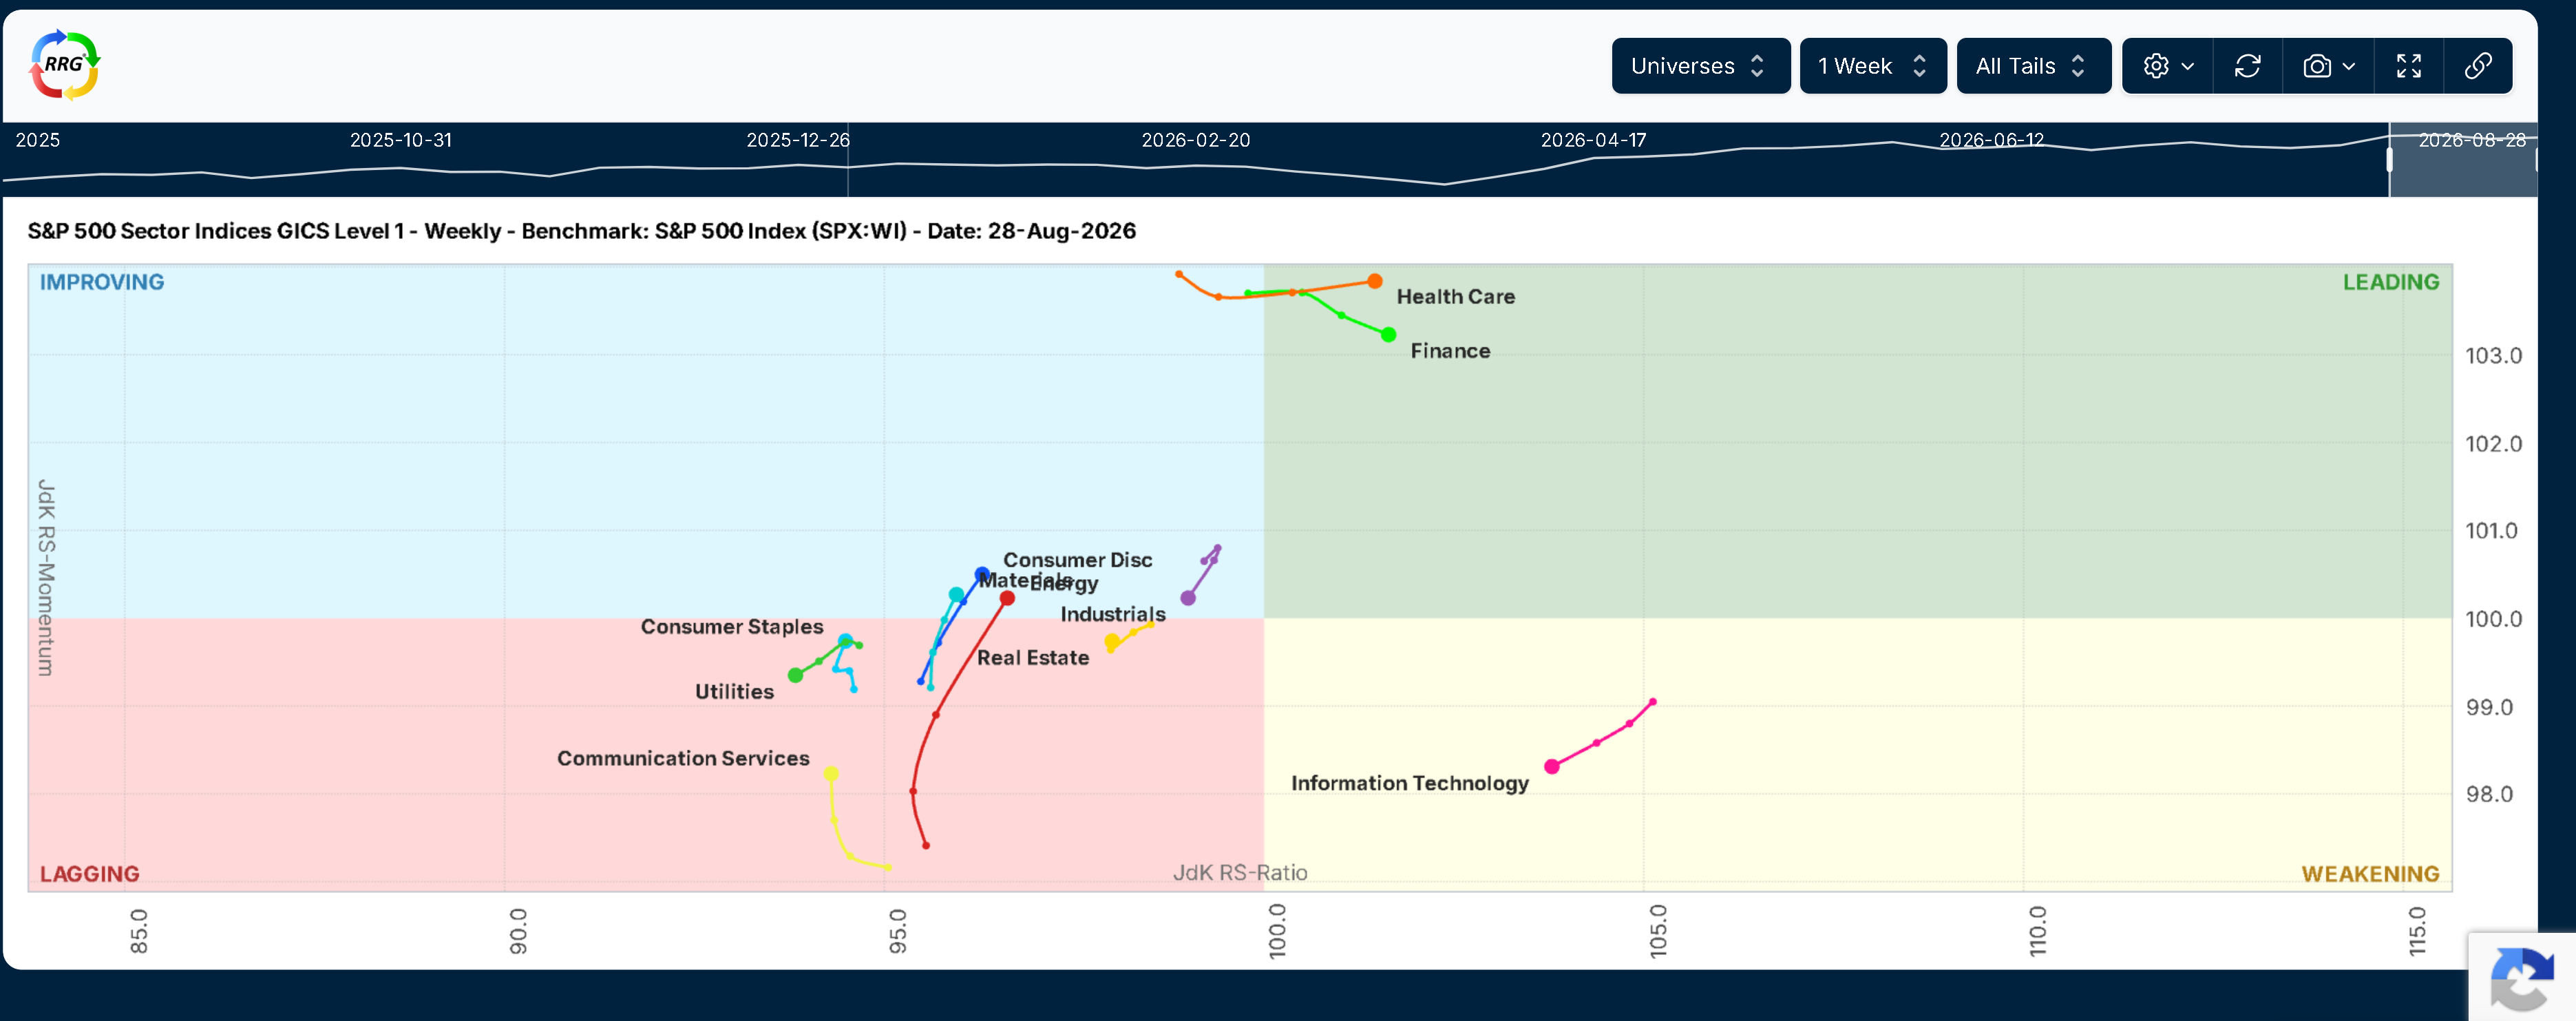The width and height of the screenshot is (2576, 1021).
Task: Click the Consumer Disc label
Action: point(1078,561)
